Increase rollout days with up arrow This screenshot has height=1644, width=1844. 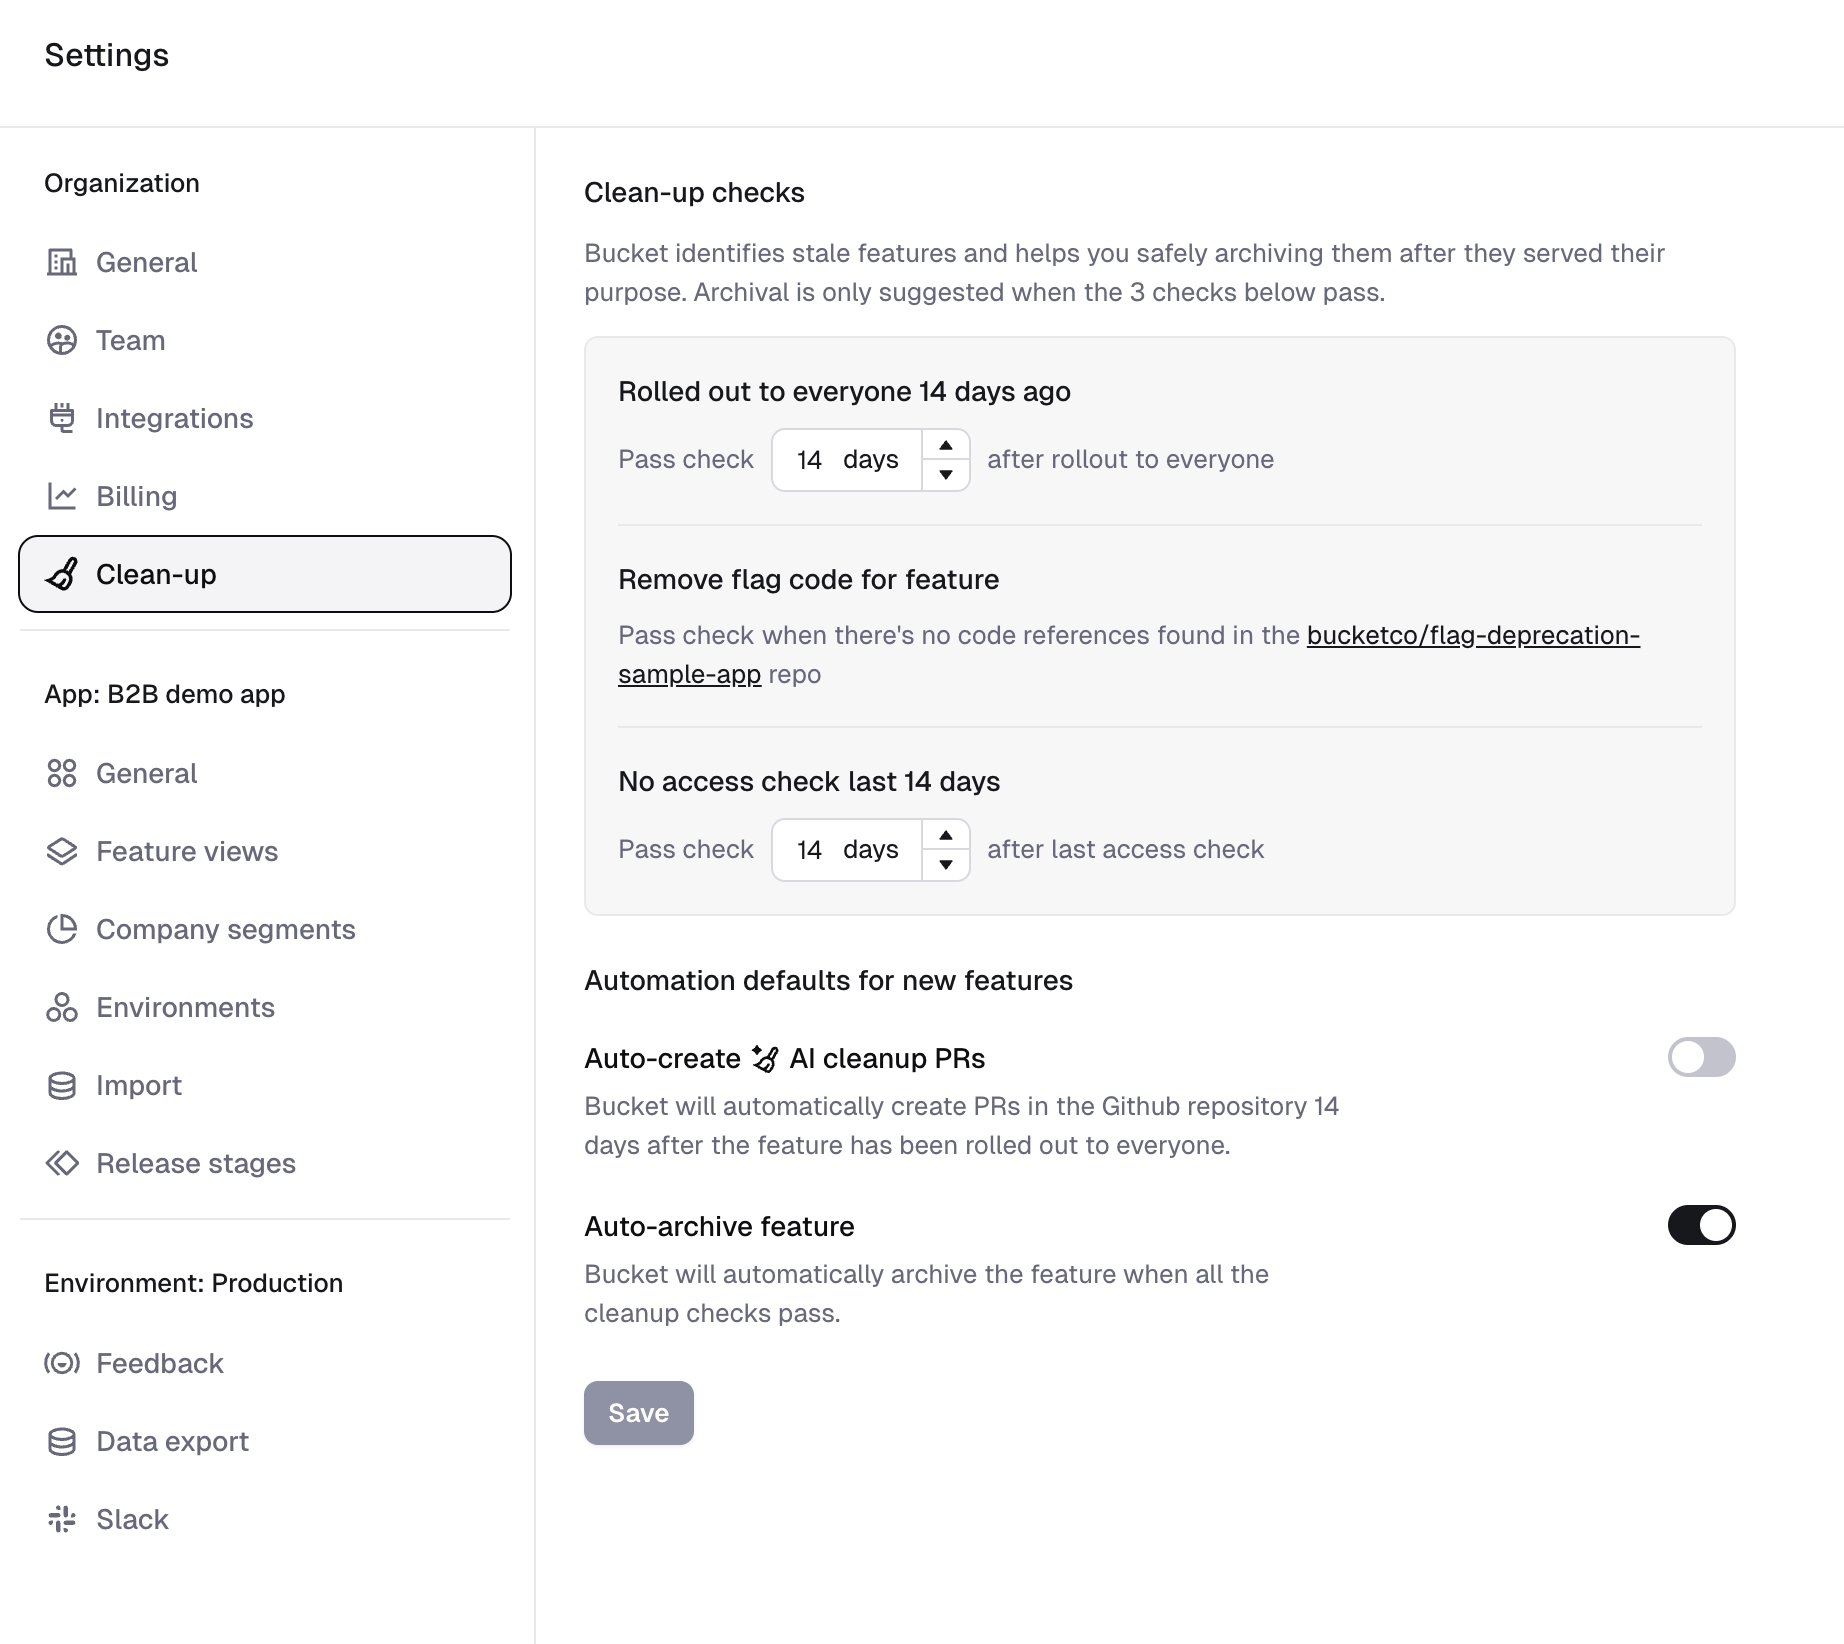[x=946, y=446]
